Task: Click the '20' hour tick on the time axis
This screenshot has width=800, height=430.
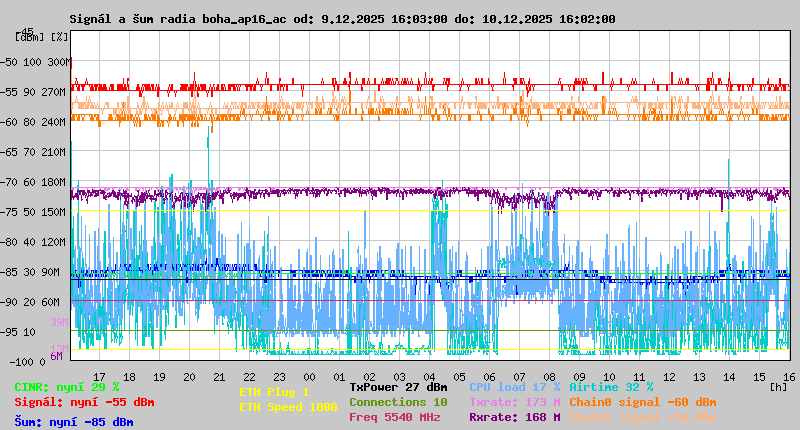Action: pos(190,375)
